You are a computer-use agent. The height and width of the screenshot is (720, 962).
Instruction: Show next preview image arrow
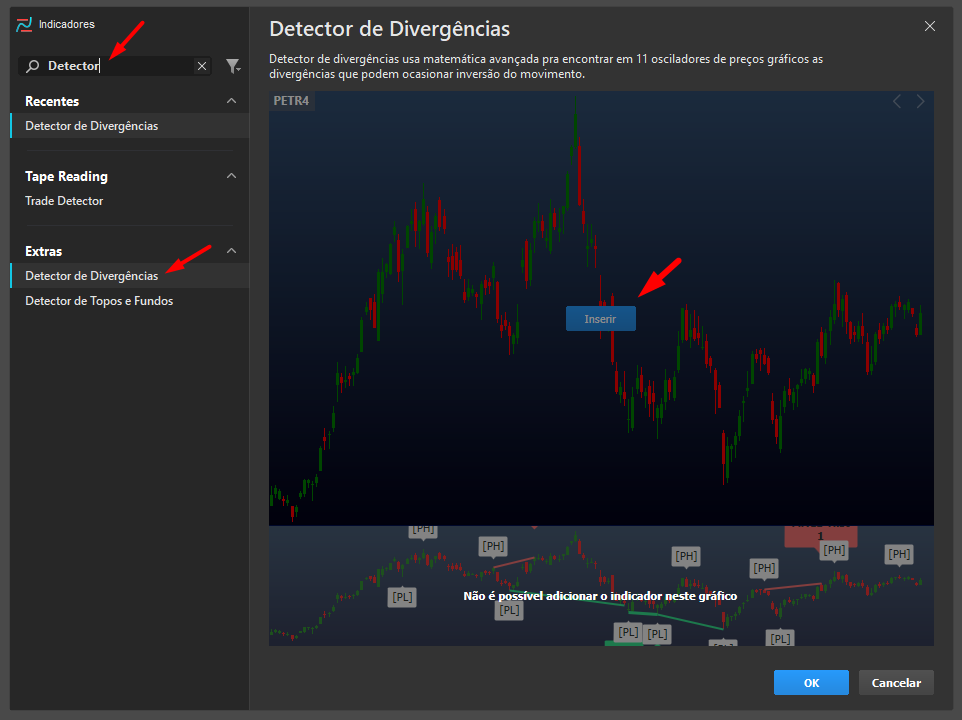[920, 102]
